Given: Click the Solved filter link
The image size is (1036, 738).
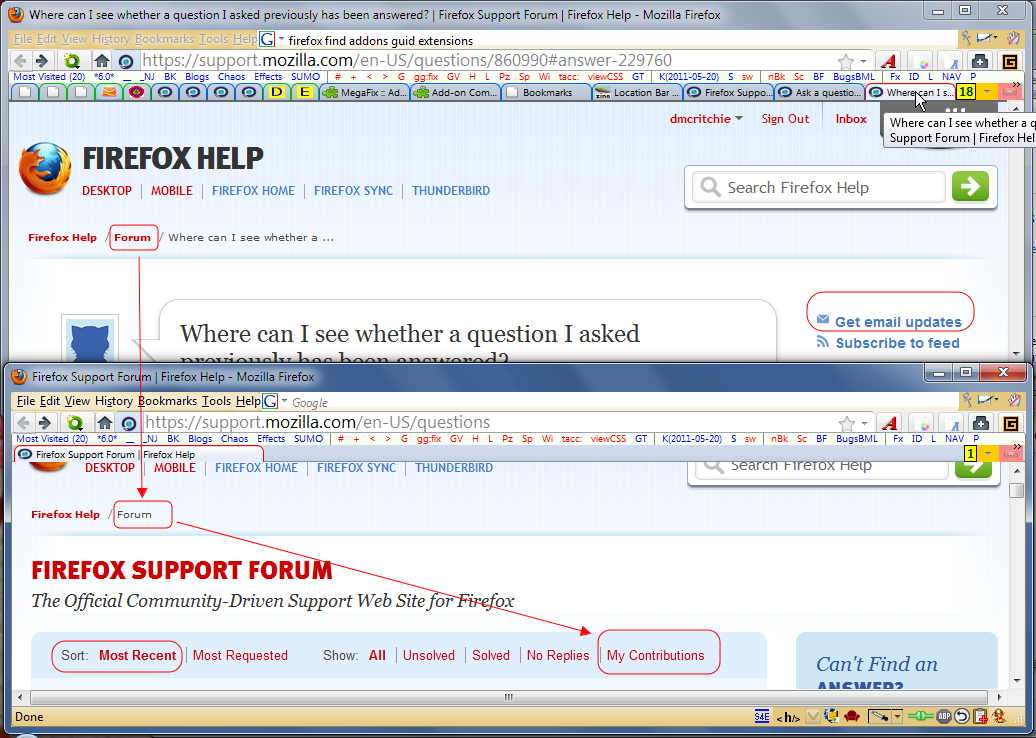Looking at the screenshot, I should [491, 655].
